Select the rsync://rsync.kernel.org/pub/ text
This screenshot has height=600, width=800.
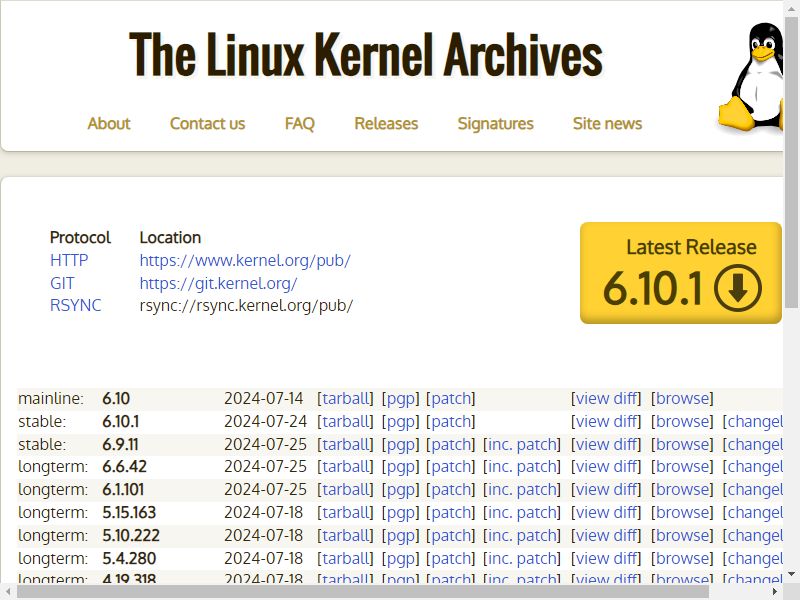(246, 306)
